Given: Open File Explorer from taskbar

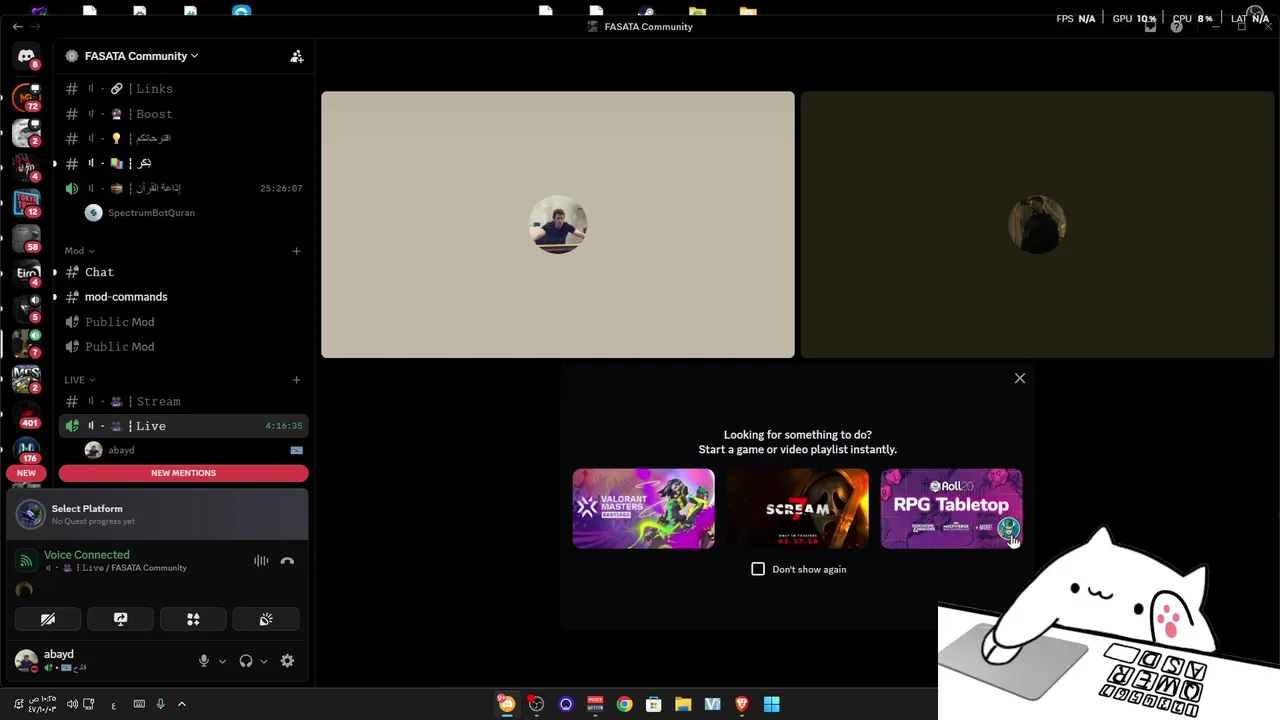Looking at the screenshot, I should [683, 704].
